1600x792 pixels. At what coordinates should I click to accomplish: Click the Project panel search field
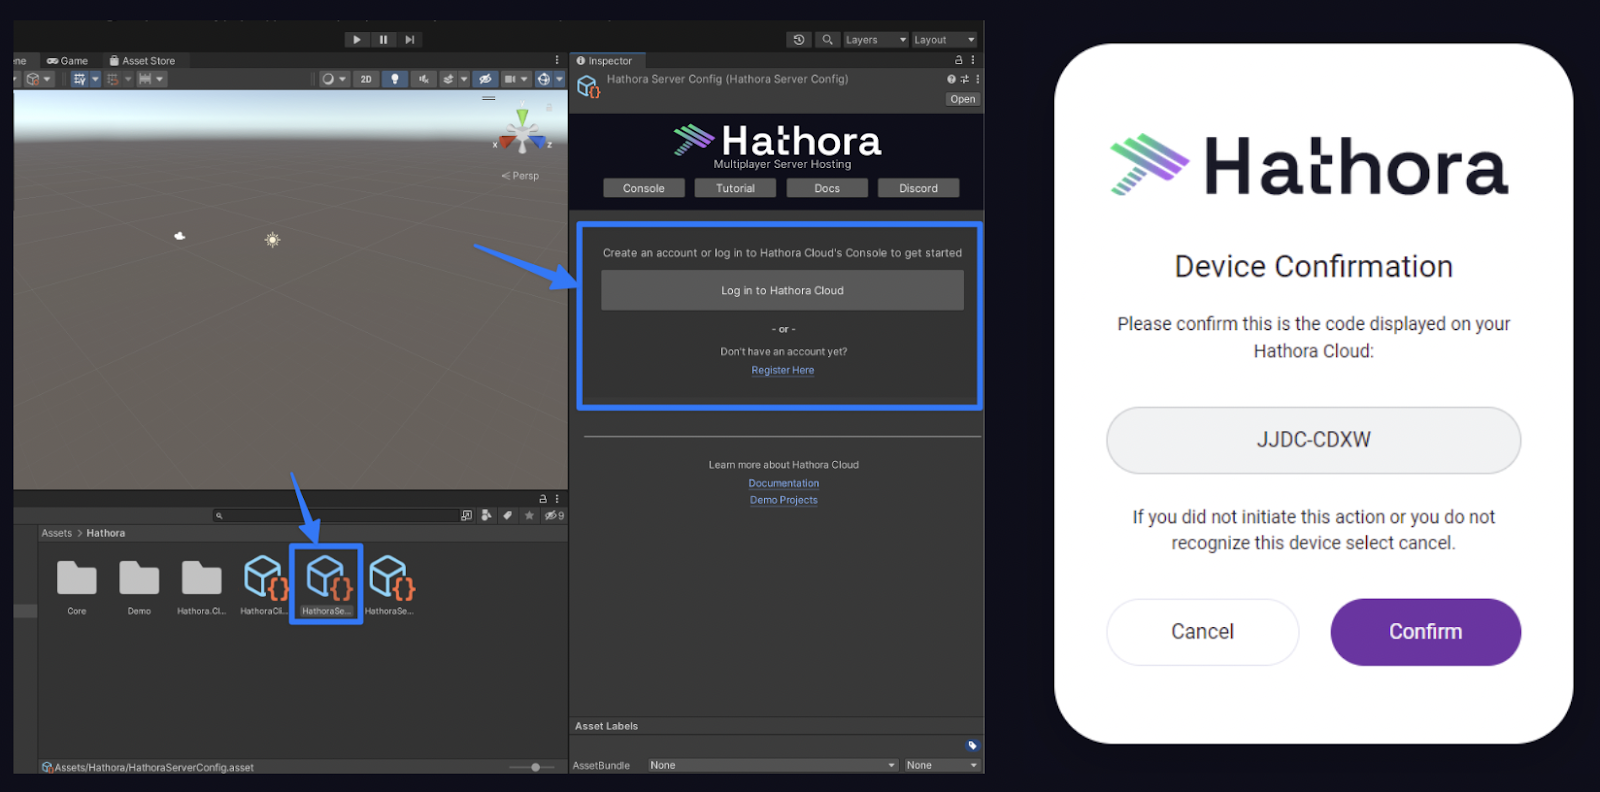[335, 516]
